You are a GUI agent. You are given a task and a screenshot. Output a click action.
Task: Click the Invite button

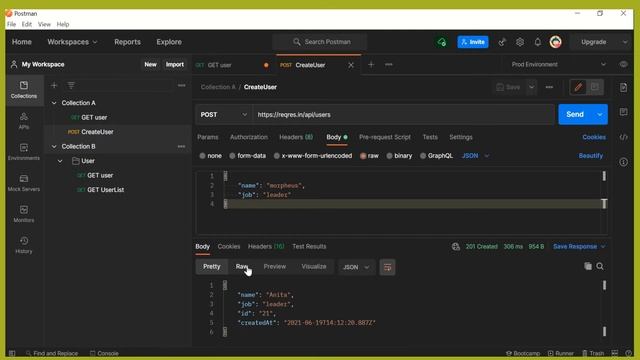(x=473, y=42)
